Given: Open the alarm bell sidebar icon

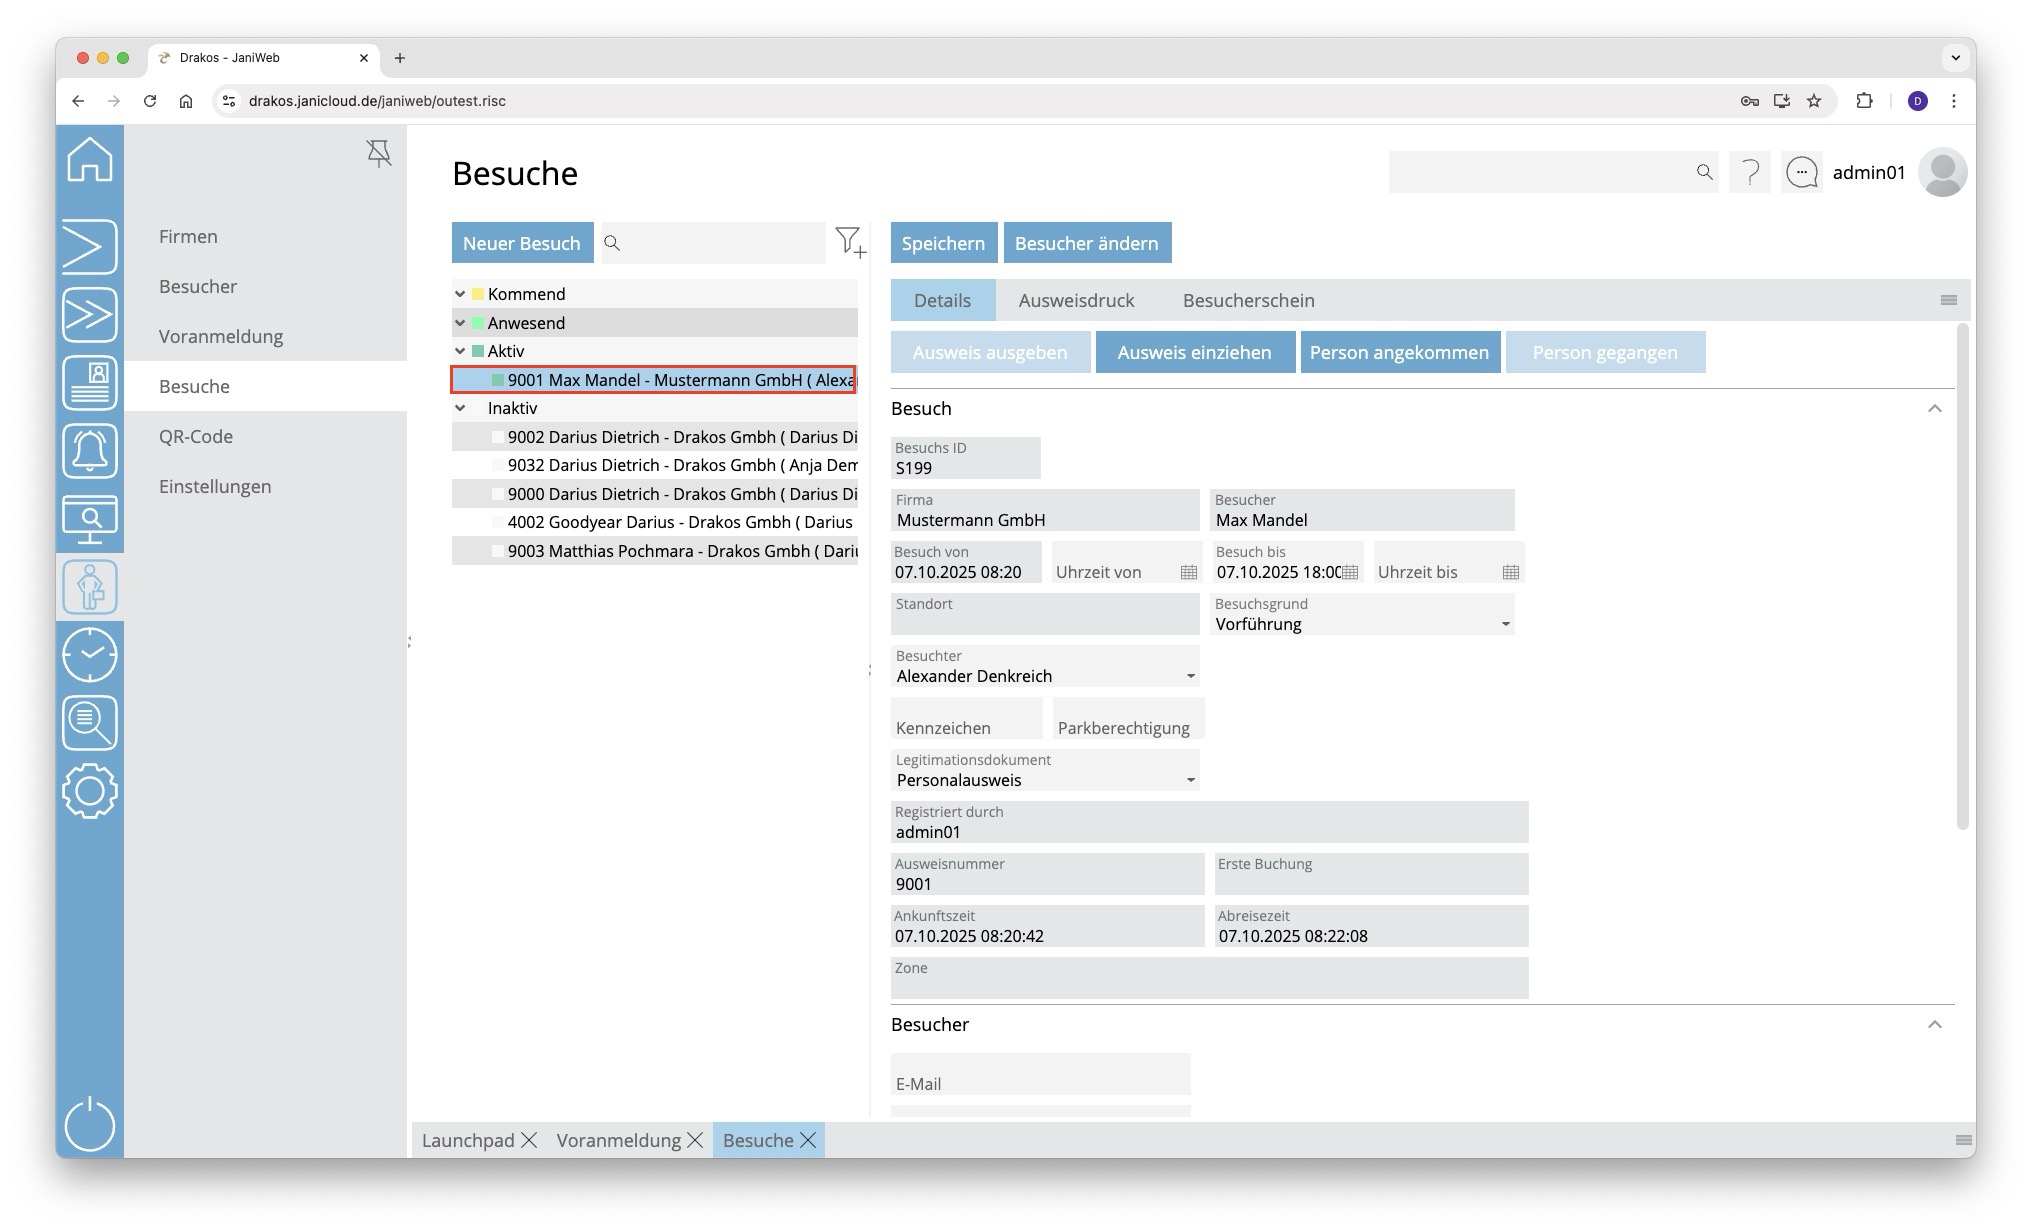Looking at the screenshot, I should pos(90,451).
